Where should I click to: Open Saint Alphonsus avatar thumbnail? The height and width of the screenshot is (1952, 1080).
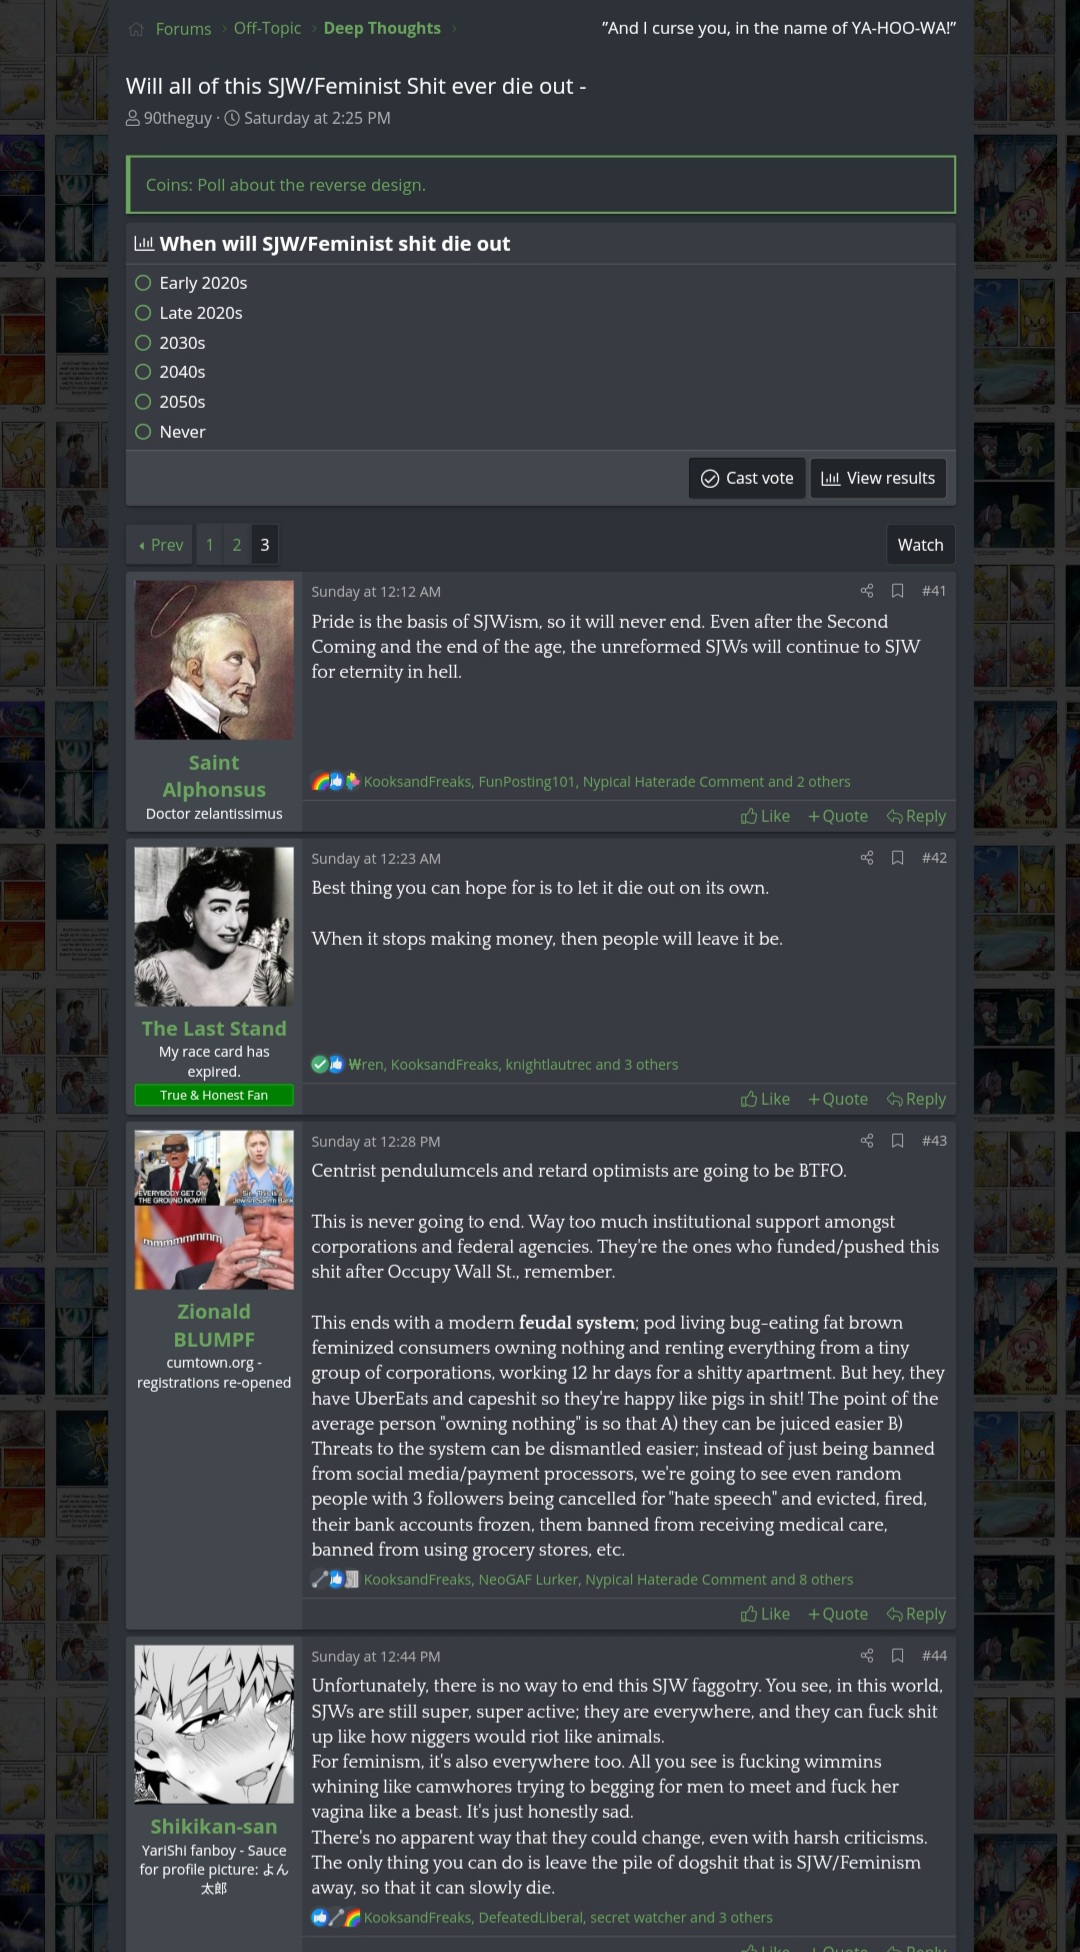(x=214, y=660)
